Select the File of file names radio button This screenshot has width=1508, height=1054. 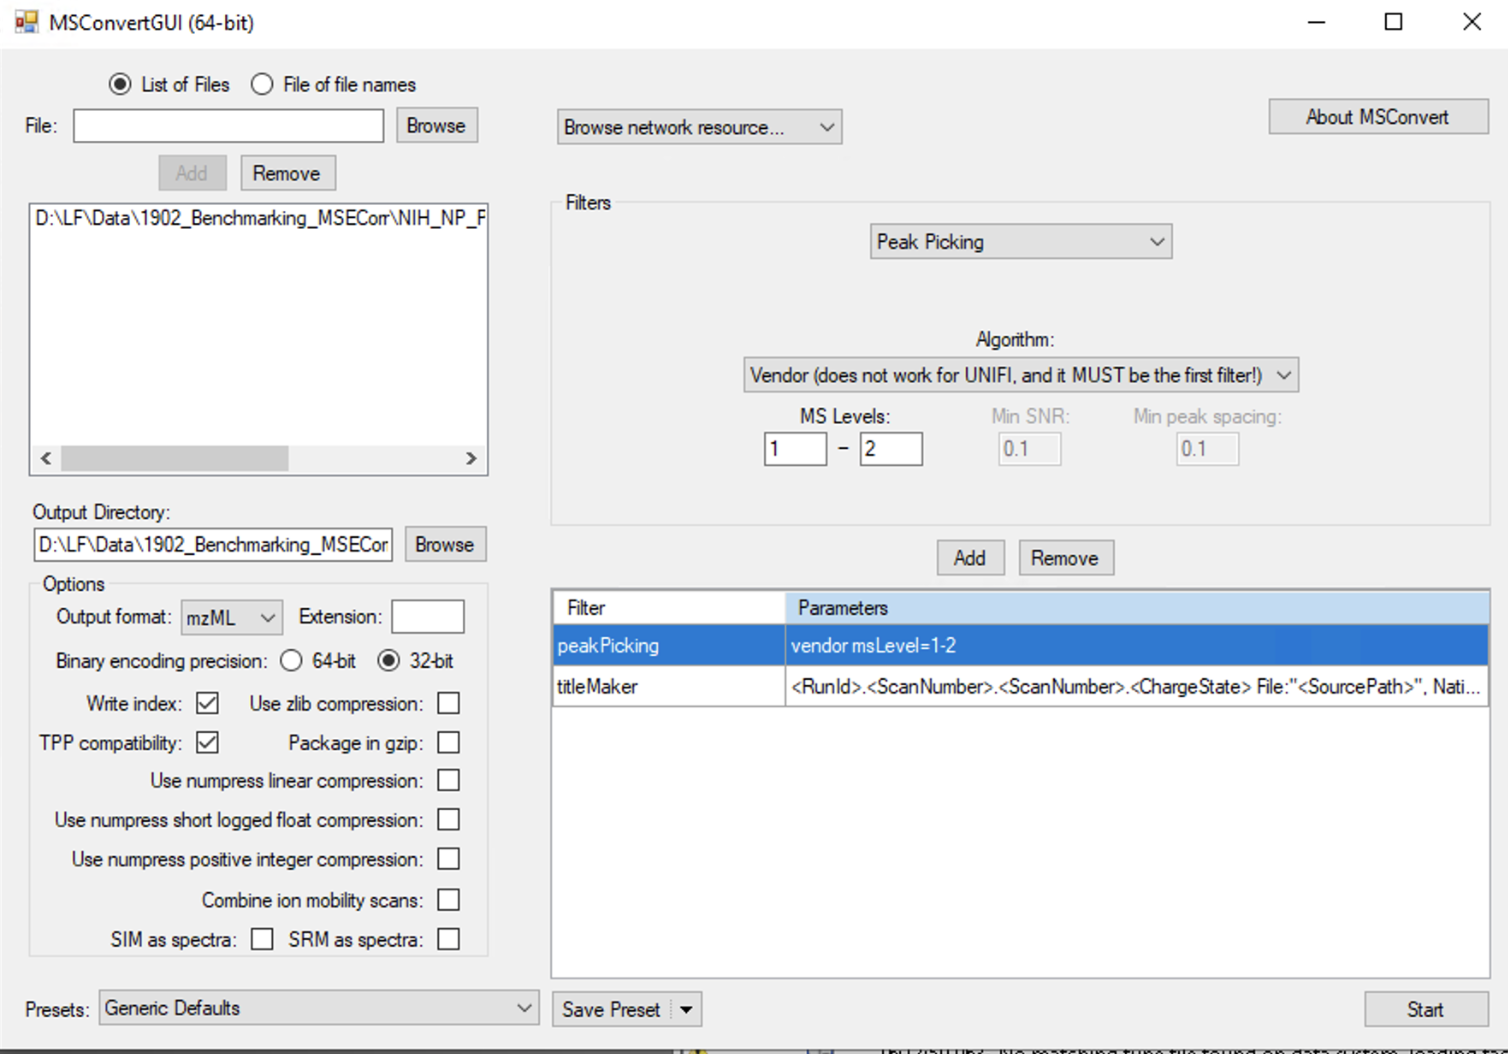coord(262,85)
